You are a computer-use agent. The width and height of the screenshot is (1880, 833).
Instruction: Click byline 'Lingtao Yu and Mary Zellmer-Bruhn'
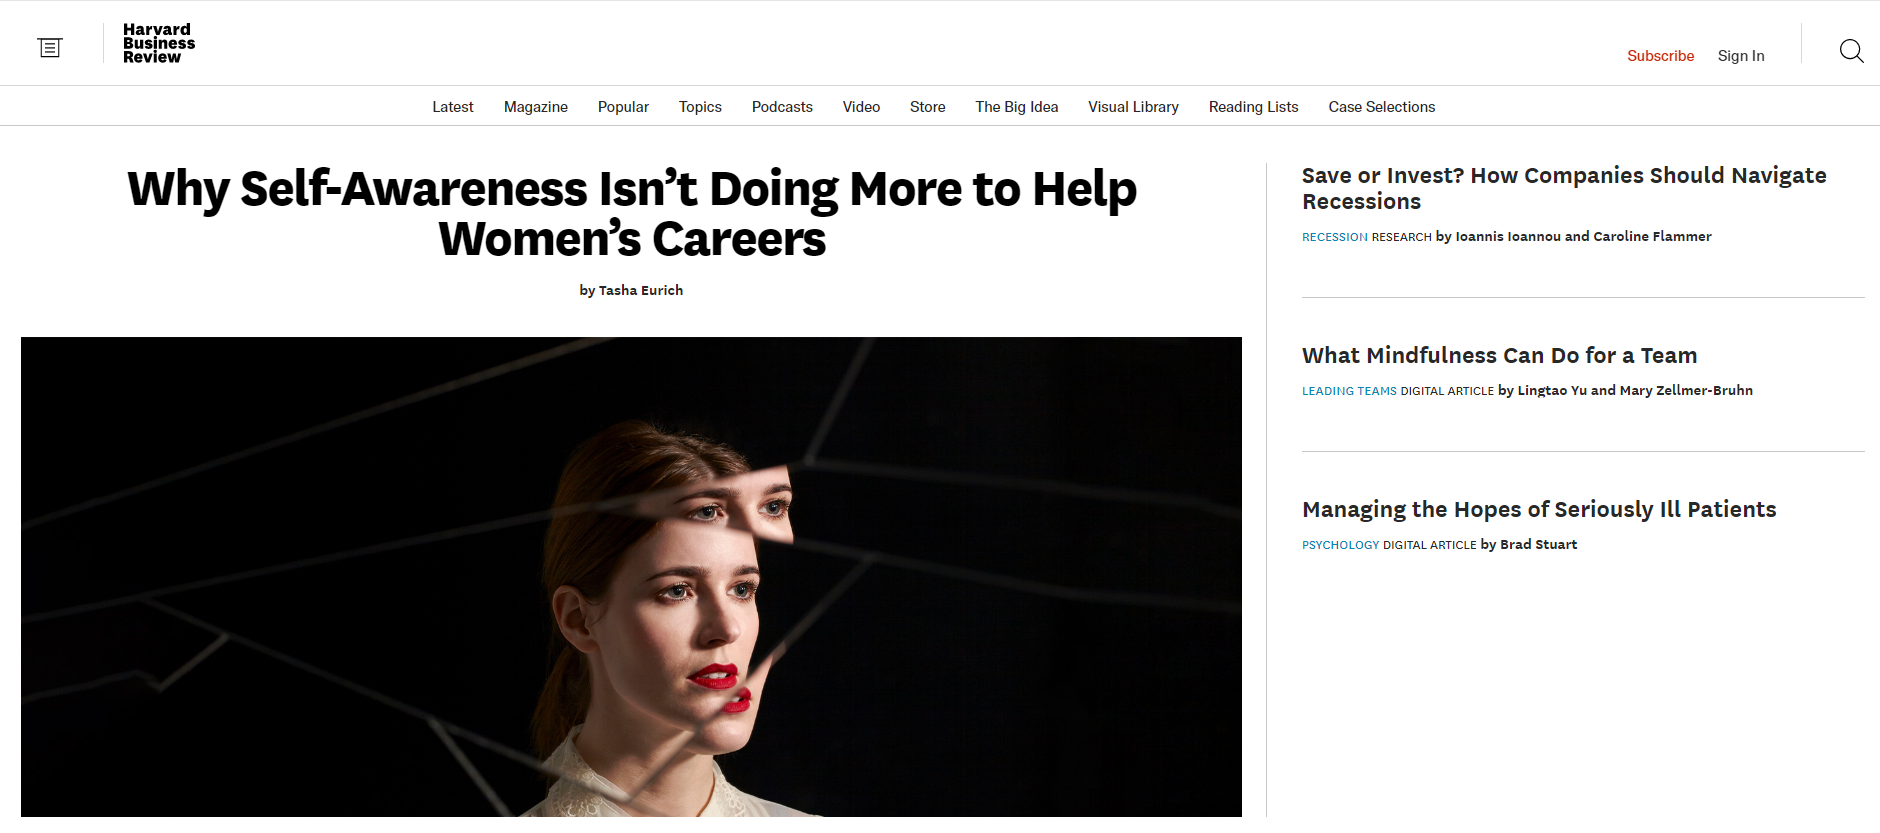point(1635,390)
